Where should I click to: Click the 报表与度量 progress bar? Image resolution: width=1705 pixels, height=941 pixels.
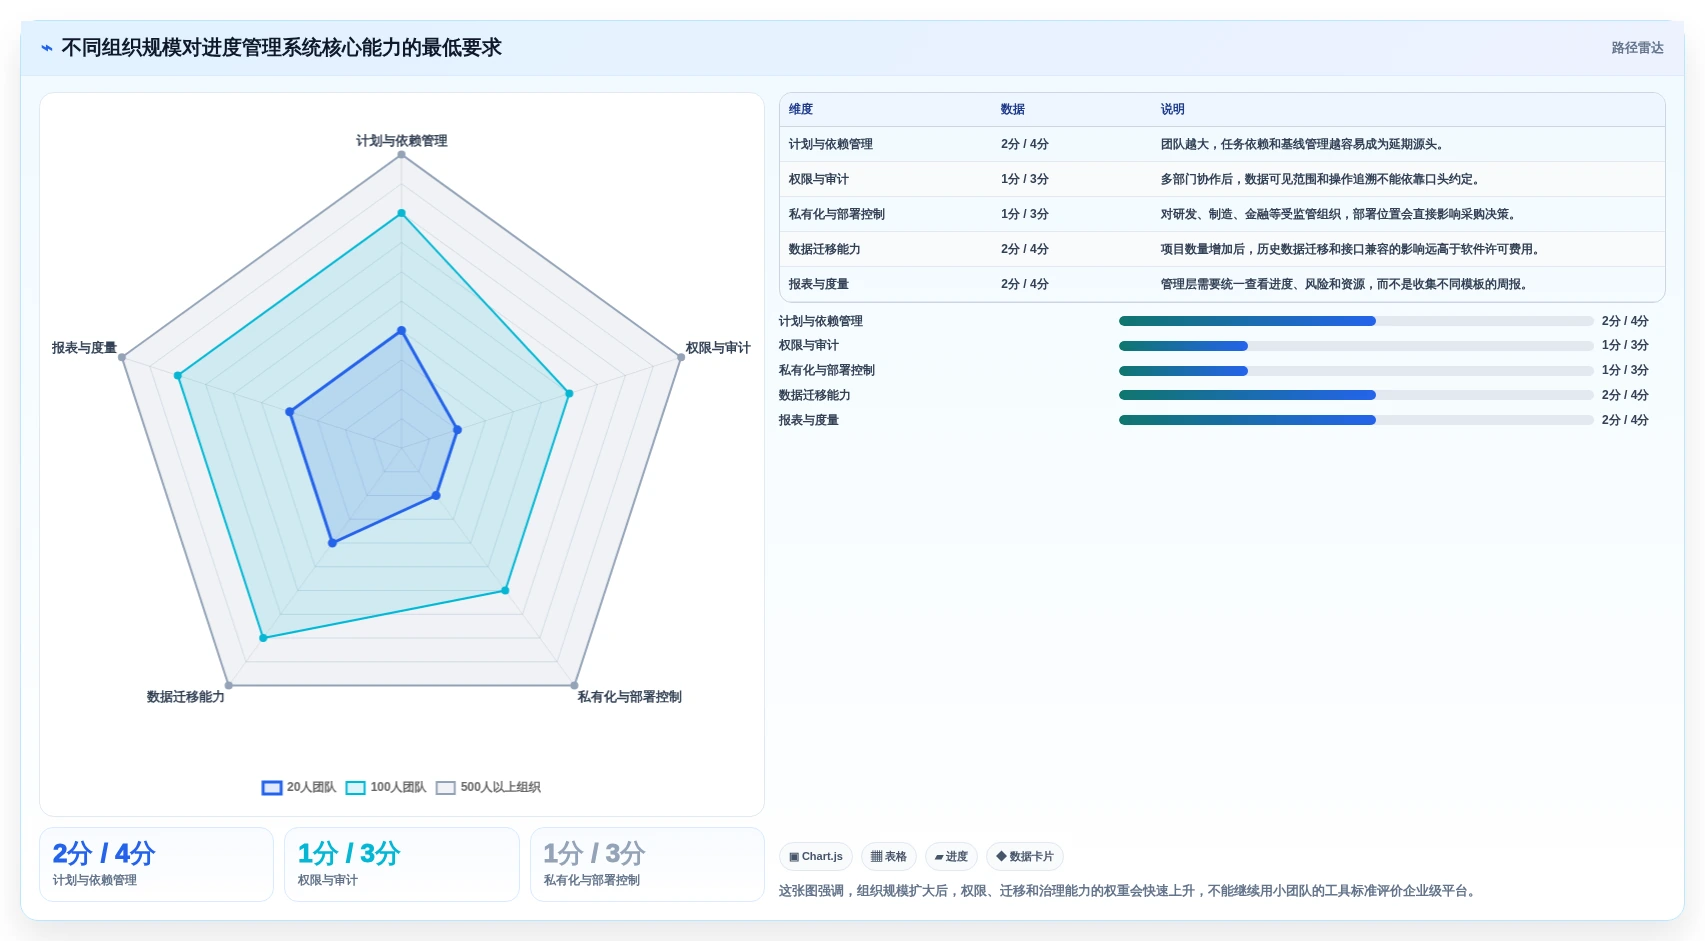1356,420
